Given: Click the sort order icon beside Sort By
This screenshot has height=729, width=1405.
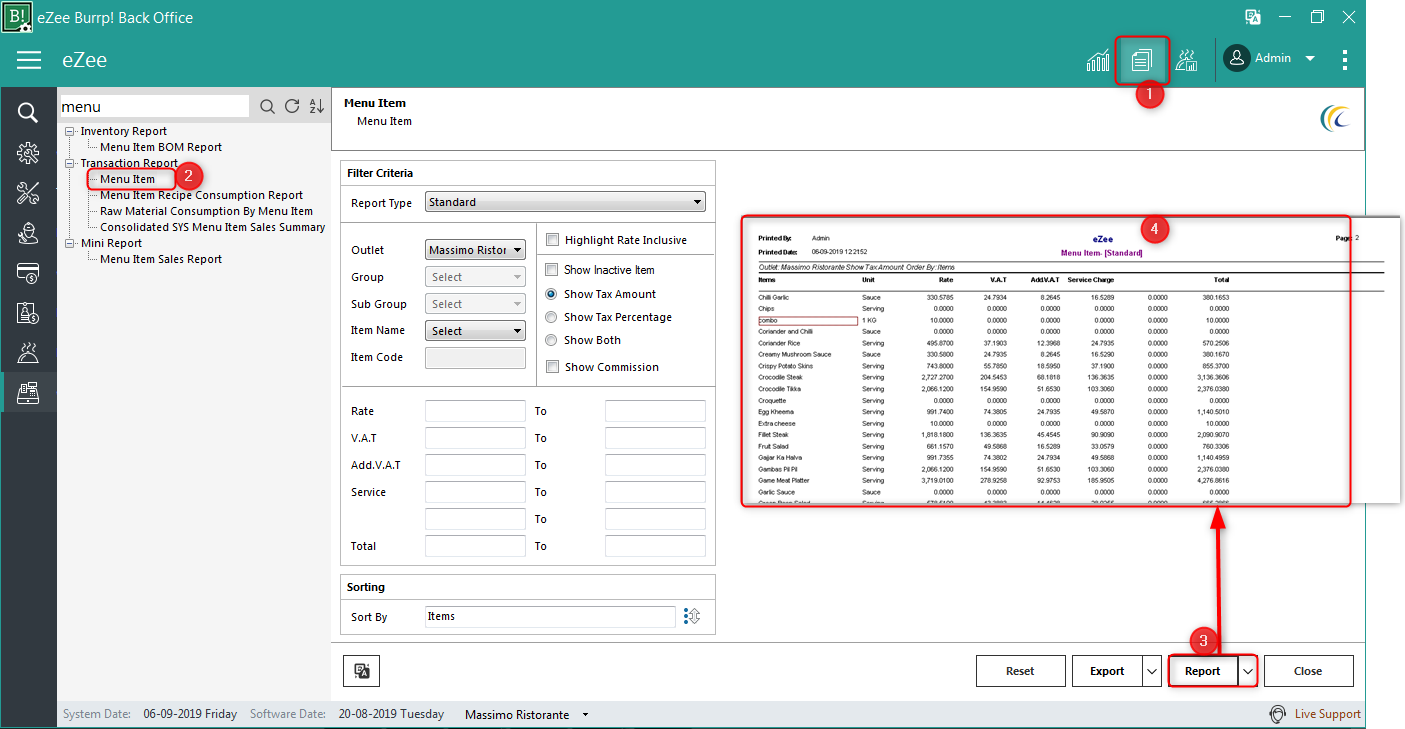Looking at the screenshot, I should 691,617.
